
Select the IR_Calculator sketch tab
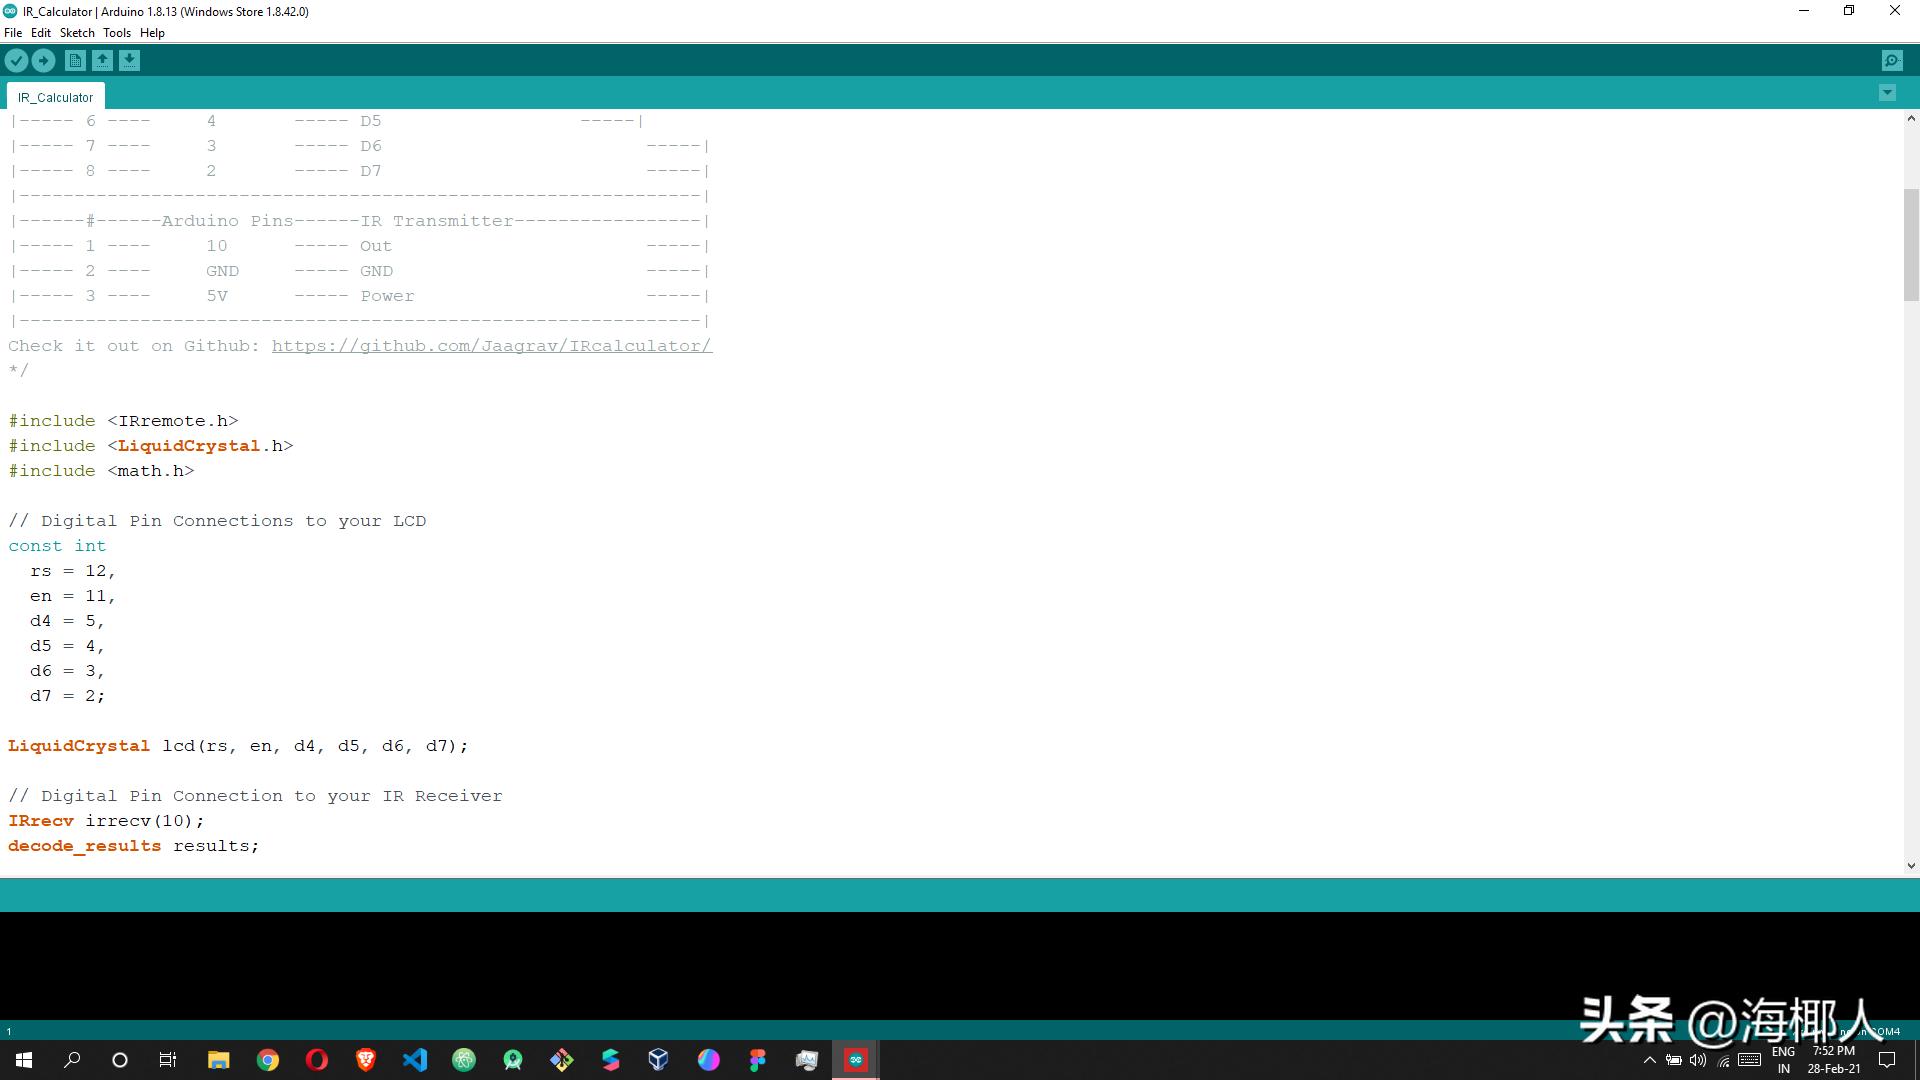(x=55, y=96)
